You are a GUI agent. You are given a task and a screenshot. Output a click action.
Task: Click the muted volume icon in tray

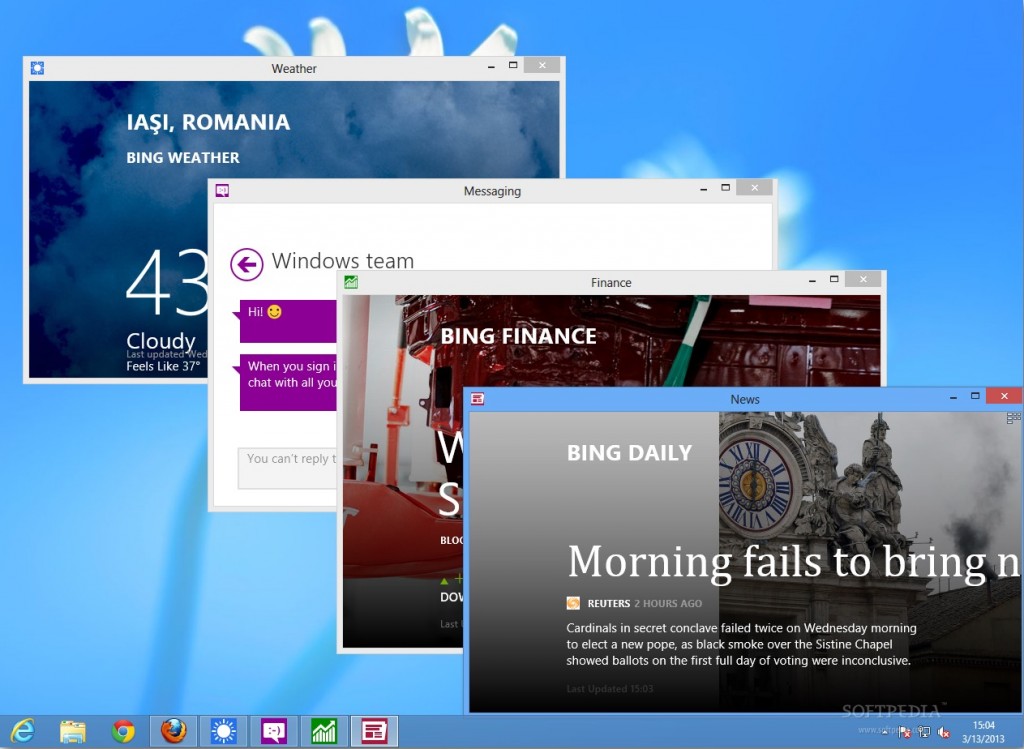[x=944, y=732]
